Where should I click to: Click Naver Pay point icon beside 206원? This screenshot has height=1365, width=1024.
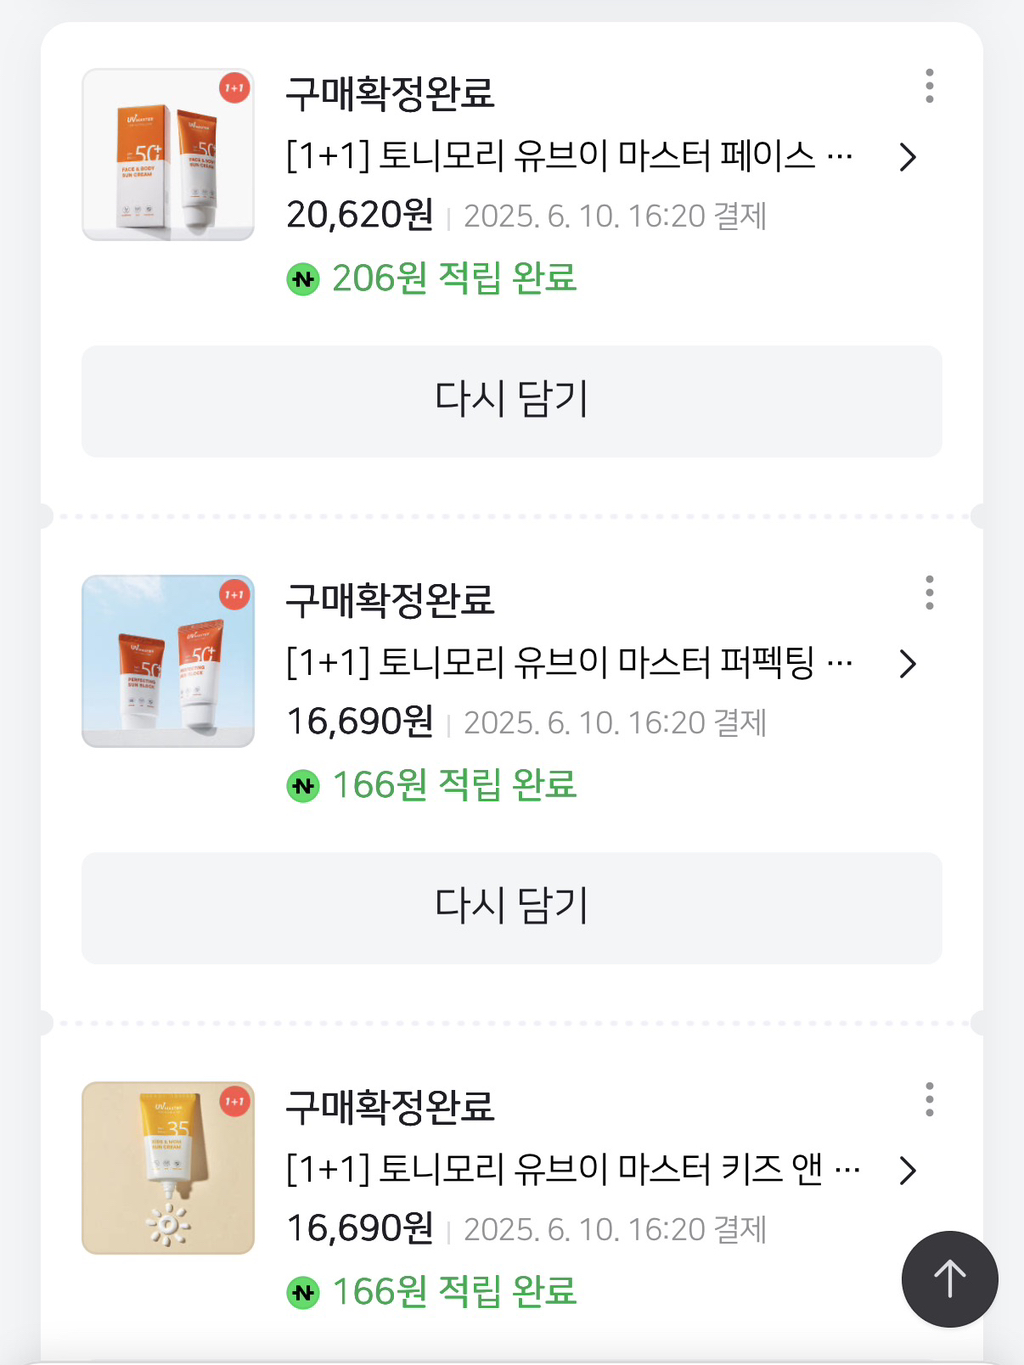coord(302,279)
